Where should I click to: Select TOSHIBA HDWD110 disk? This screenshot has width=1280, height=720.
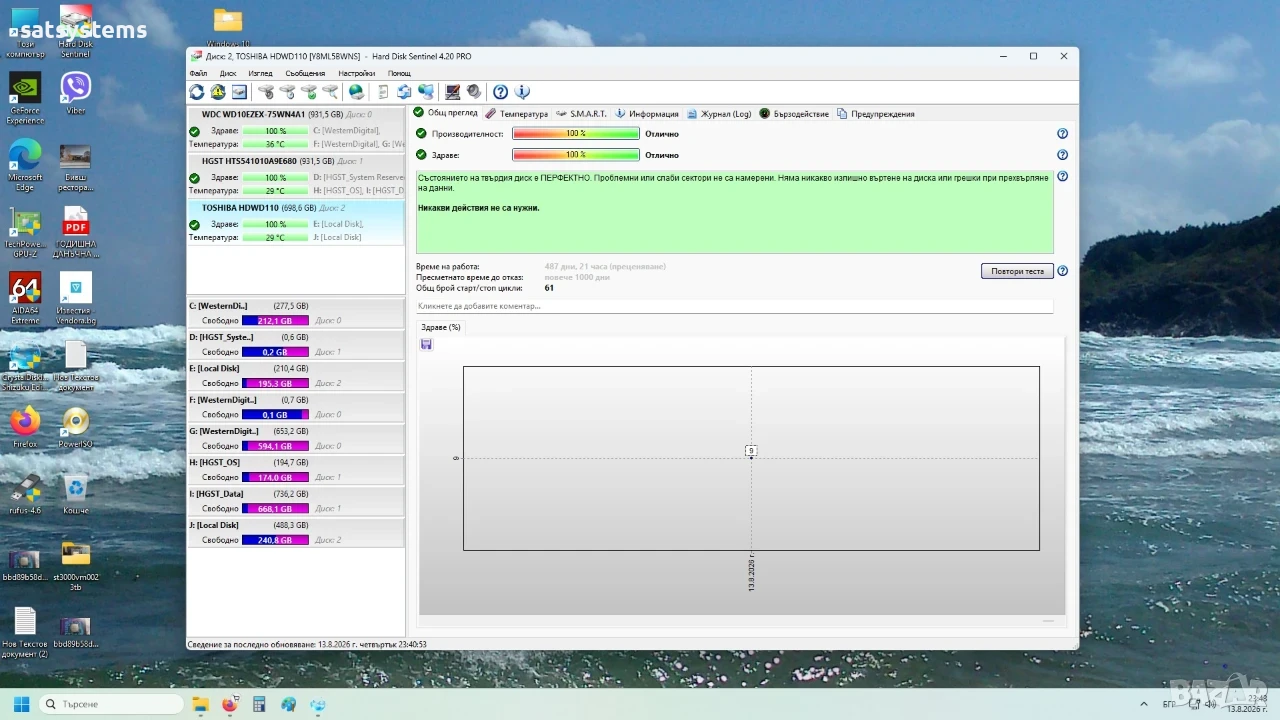(x=296, y=222)
